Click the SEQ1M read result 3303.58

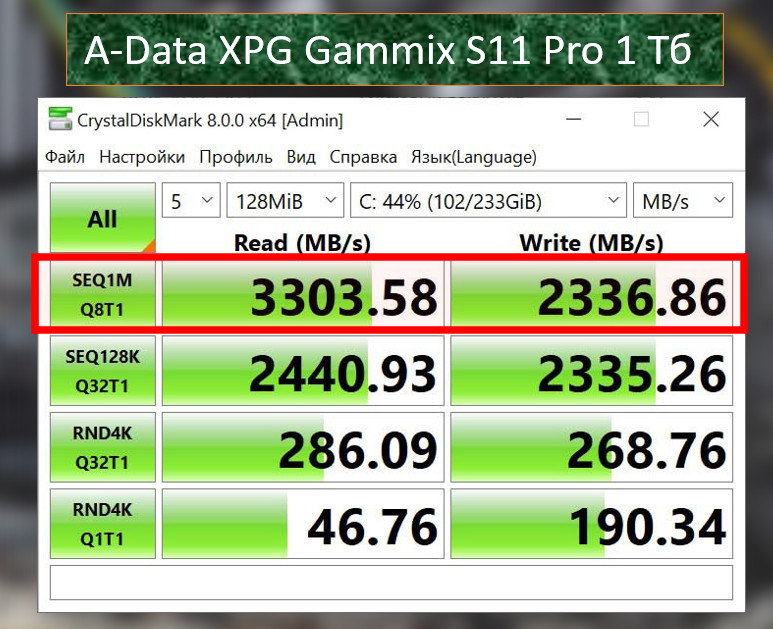[303, 294]
